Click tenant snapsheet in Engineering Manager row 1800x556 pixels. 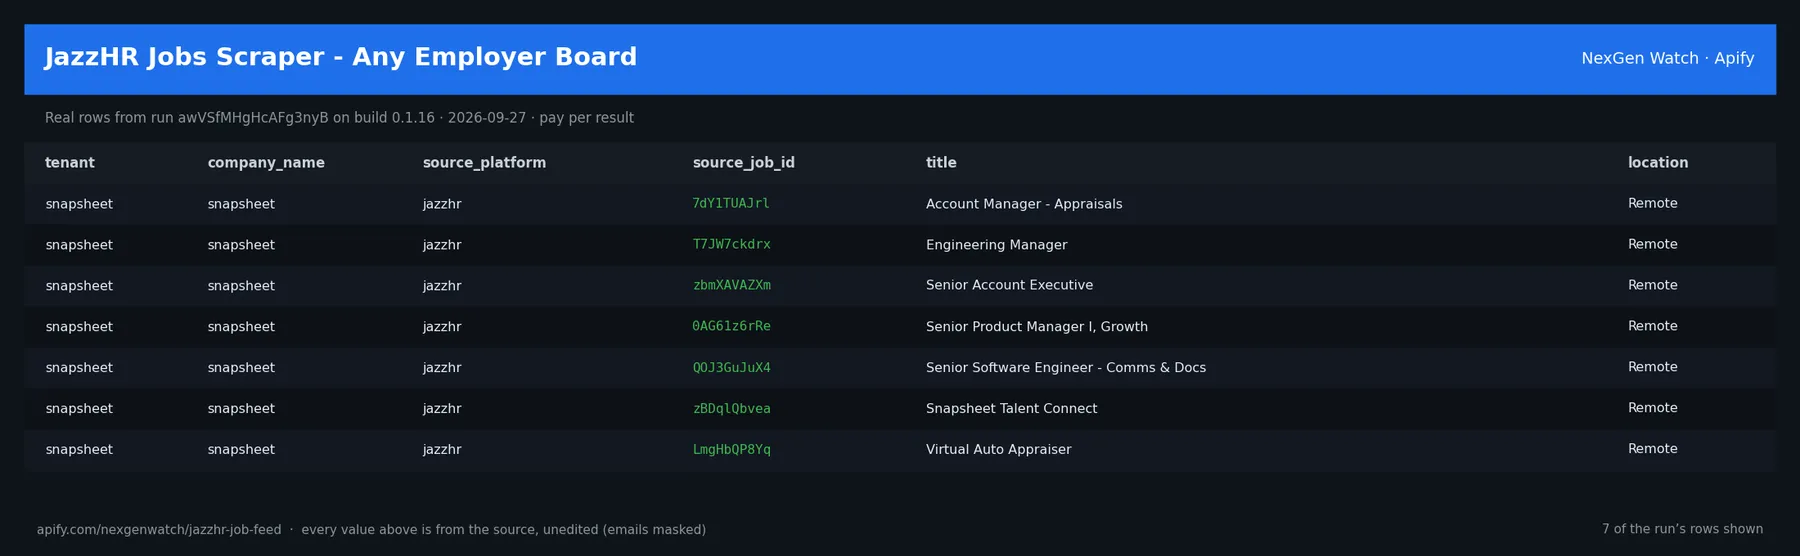(79, 245)
